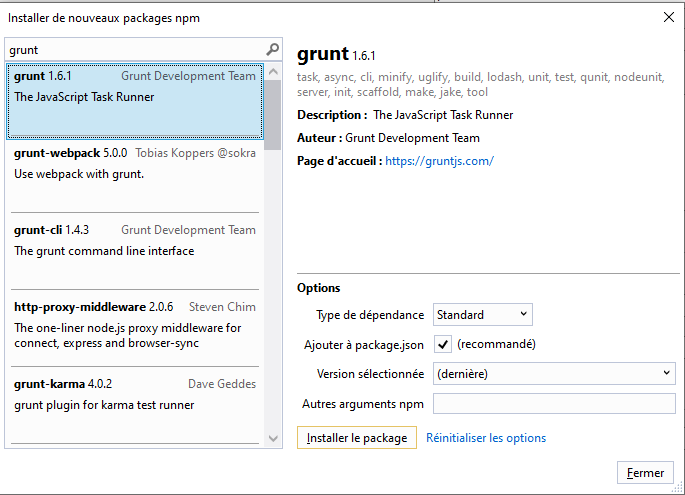Uncheck the Ajouter à package.json checkbox
Viewport: 685px width, 495px height.
pyautogui.click(x=443, y=345)
